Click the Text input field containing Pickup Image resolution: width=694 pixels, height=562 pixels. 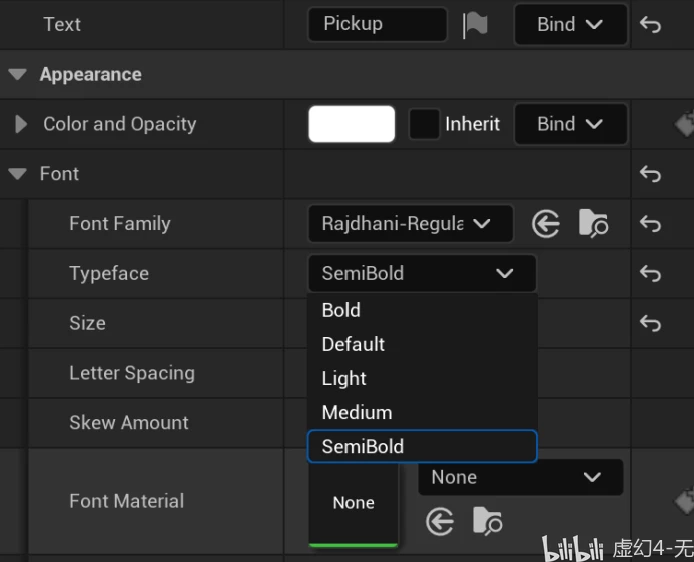(x=377, y=24)
